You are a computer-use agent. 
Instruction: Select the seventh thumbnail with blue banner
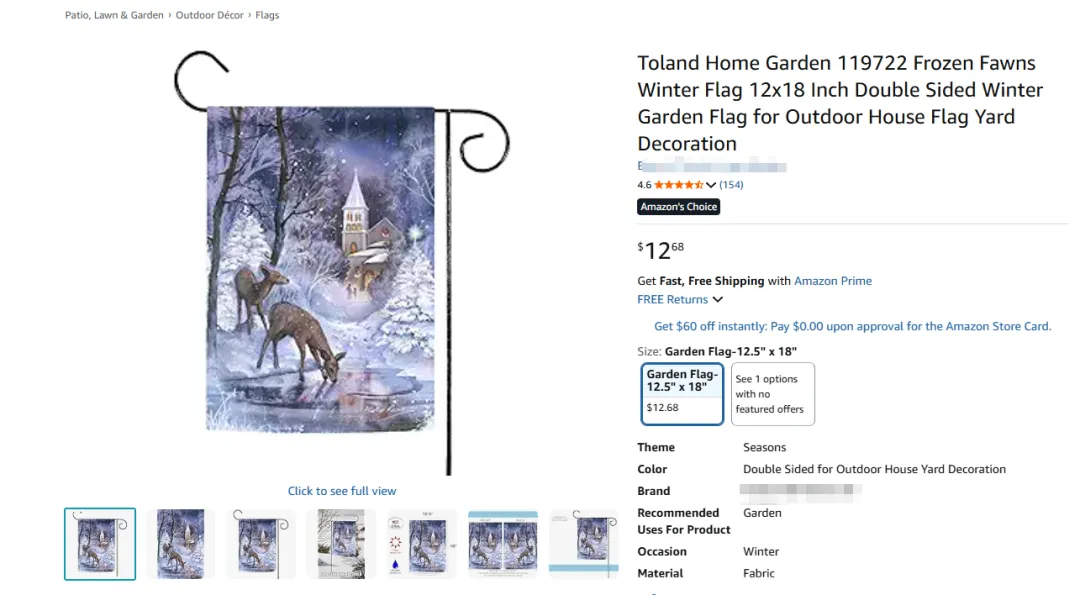583,544
